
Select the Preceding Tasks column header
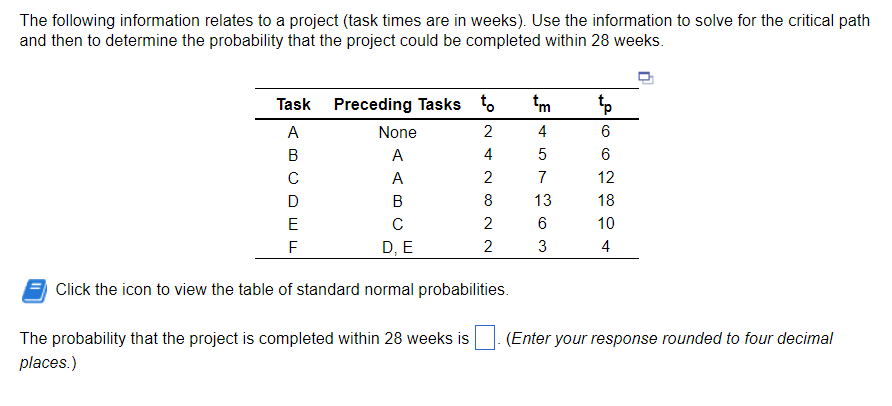pos(397,105)
